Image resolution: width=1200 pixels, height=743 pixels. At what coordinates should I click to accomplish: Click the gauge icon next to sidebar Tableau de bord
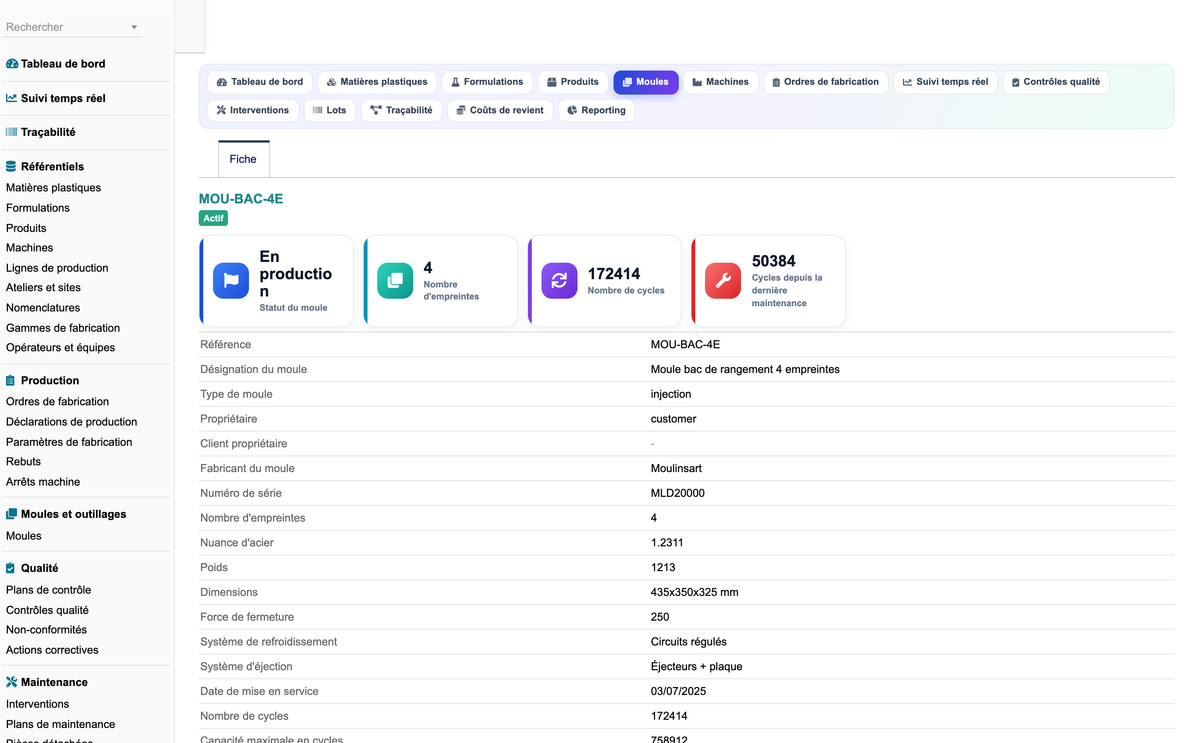[12, 64]
